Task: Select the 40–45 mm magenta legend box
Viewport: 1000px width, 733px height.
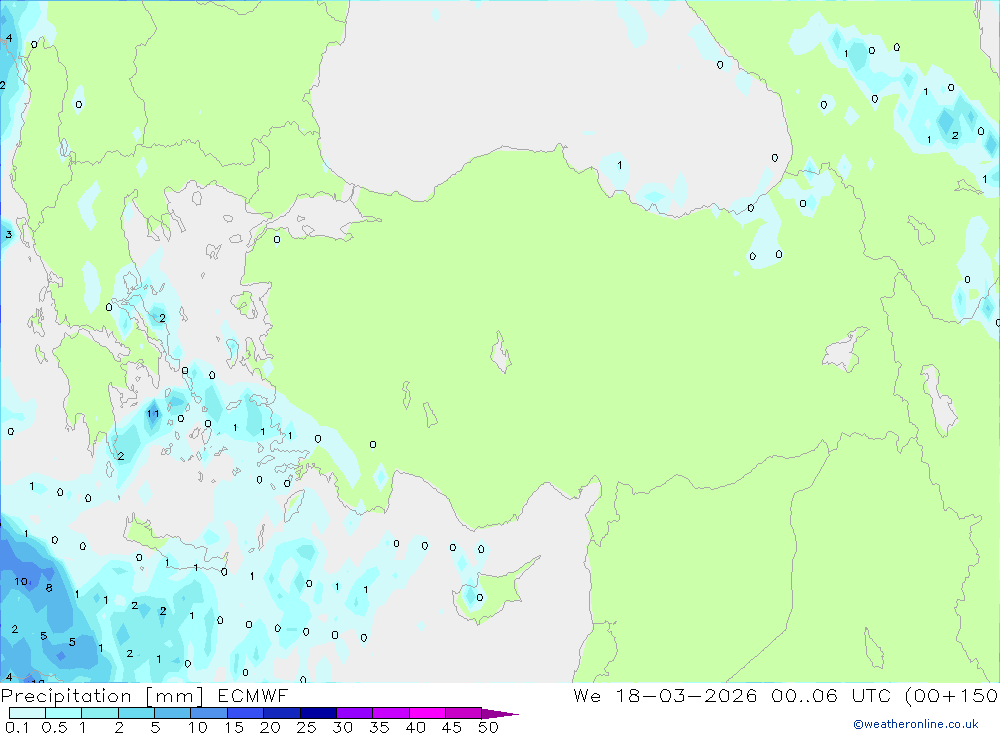Action: [427, 713]
